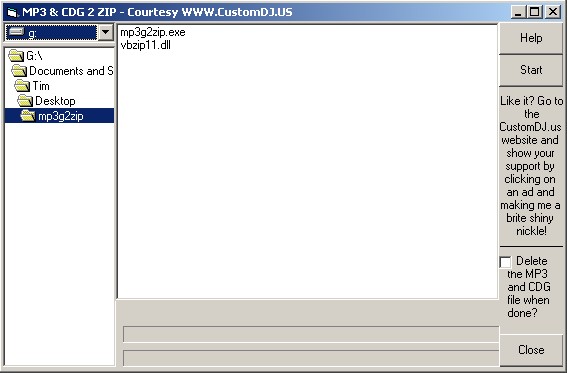Select vbzip11.dll in the file list
Viewport: 567px width, 373px height.
(x=145, y=45)
